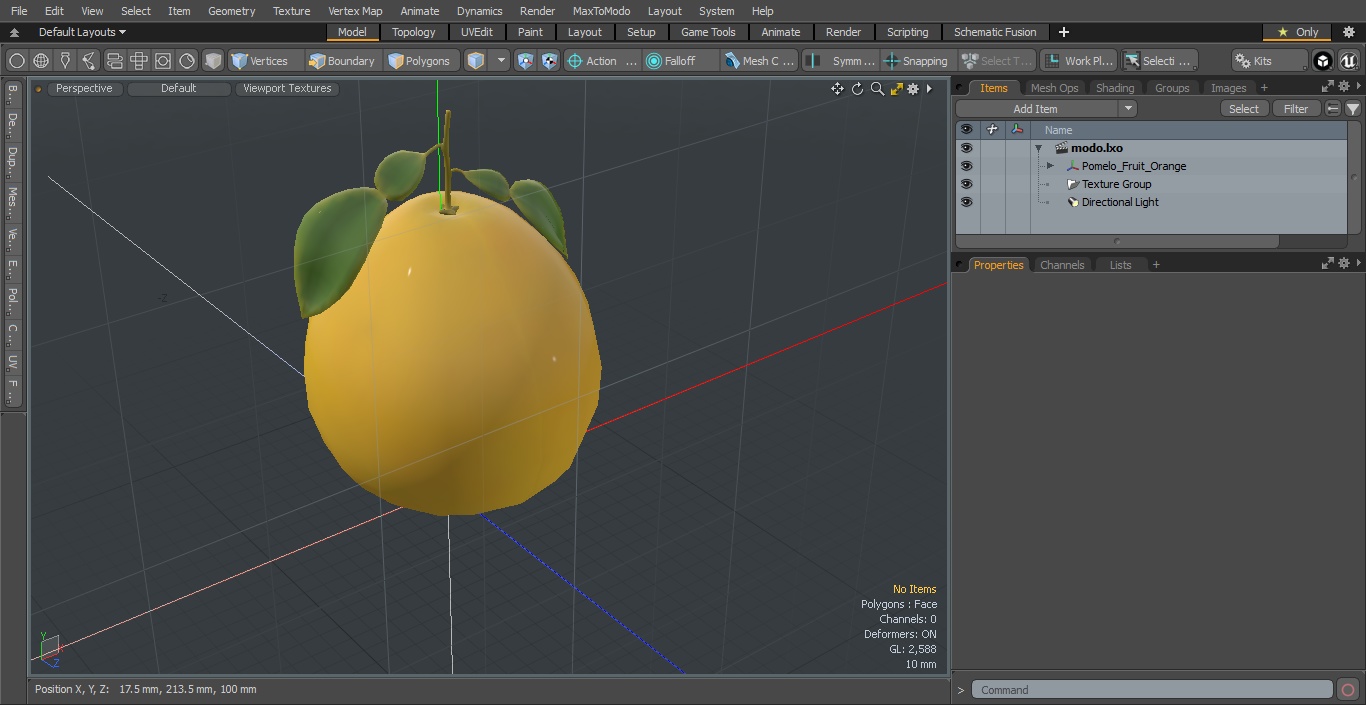Open the Add Item dropdown arrow
1366x705 pixels.
tap(1128, 109)
